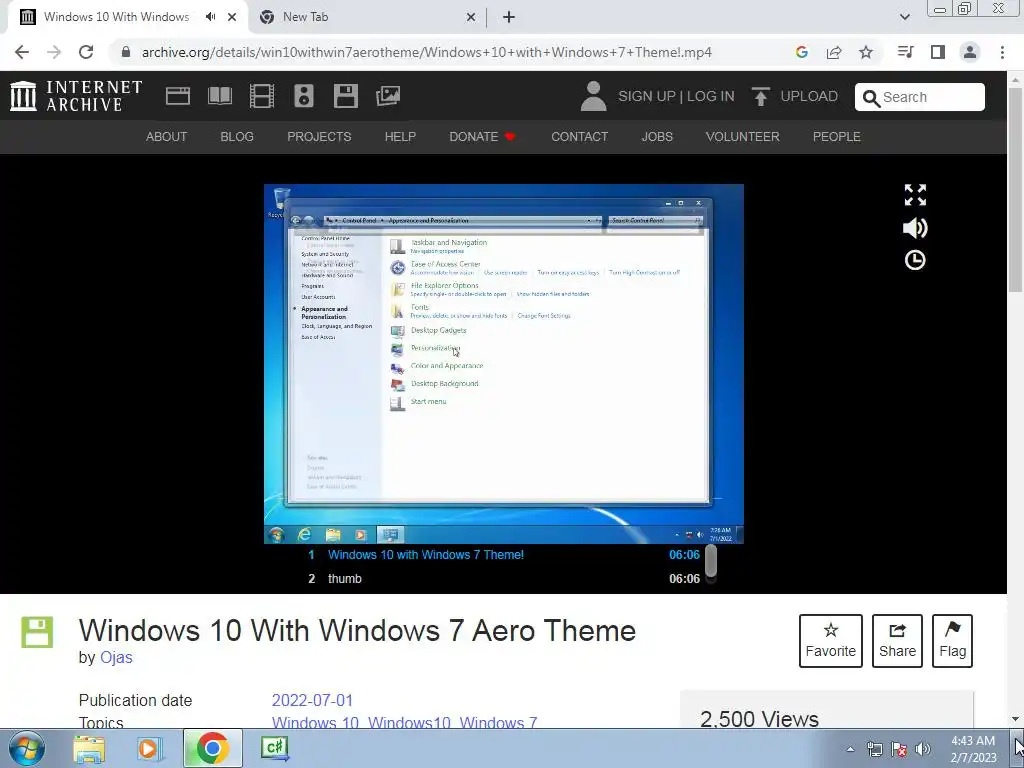Click SIGN UP link

[x=647, y=96]
